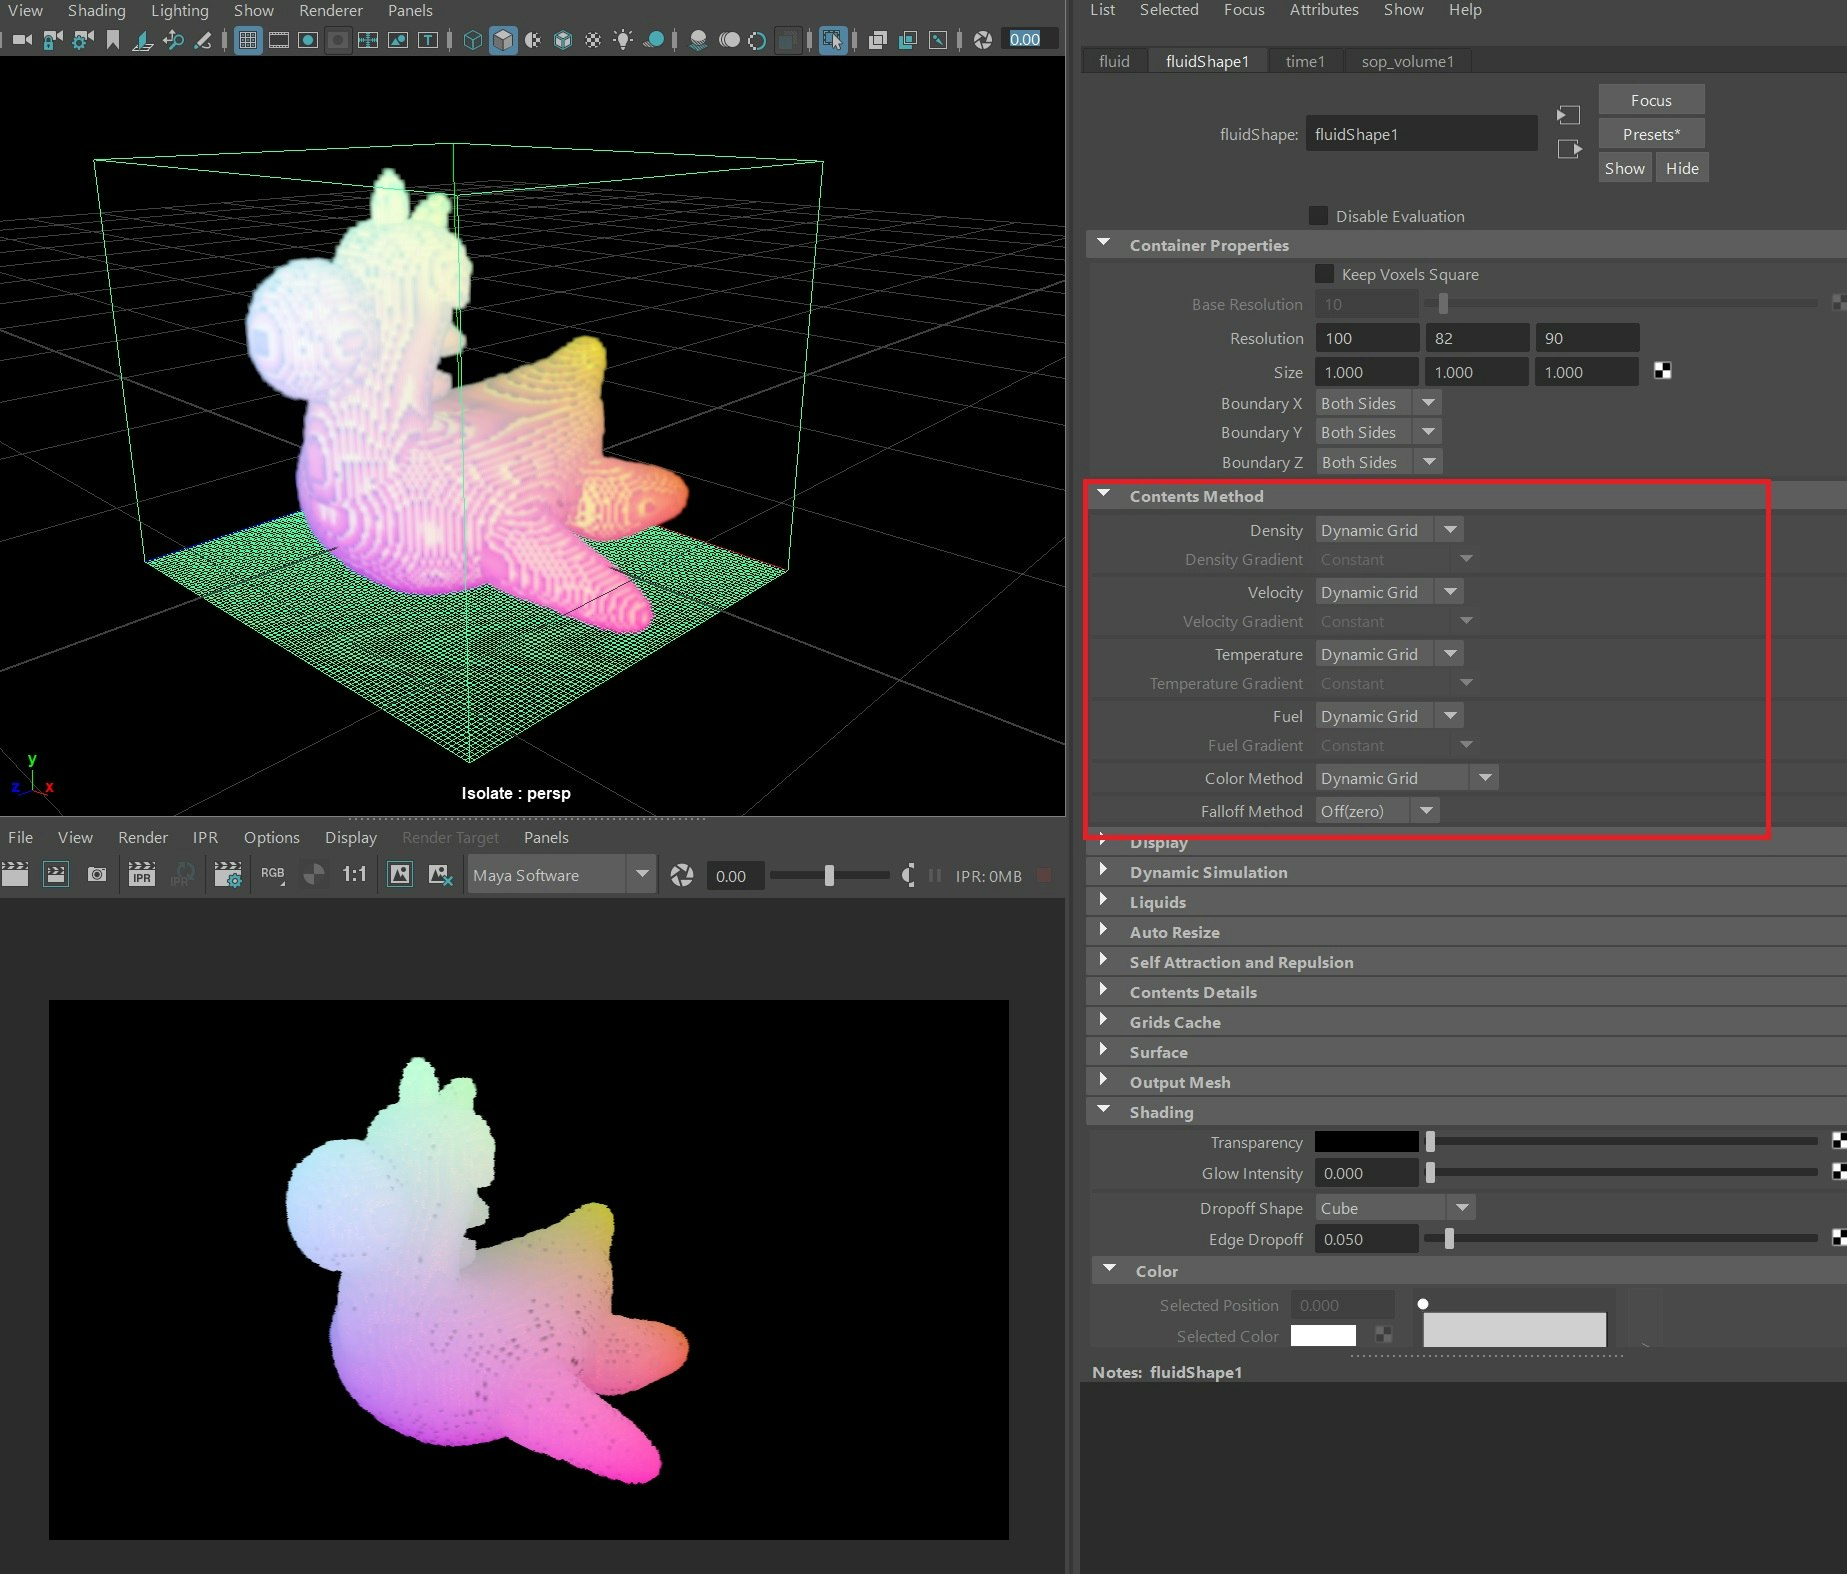Click the viewport Exposure aperture icon
Image resolution: width=1847 pixels, height=1574 pixels.
coord(983,40)
